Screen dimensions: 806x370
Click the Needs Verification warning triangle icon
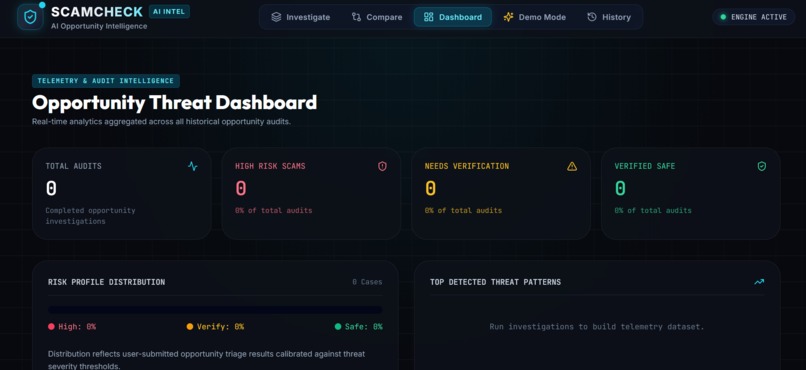click(x=572, y=166)
